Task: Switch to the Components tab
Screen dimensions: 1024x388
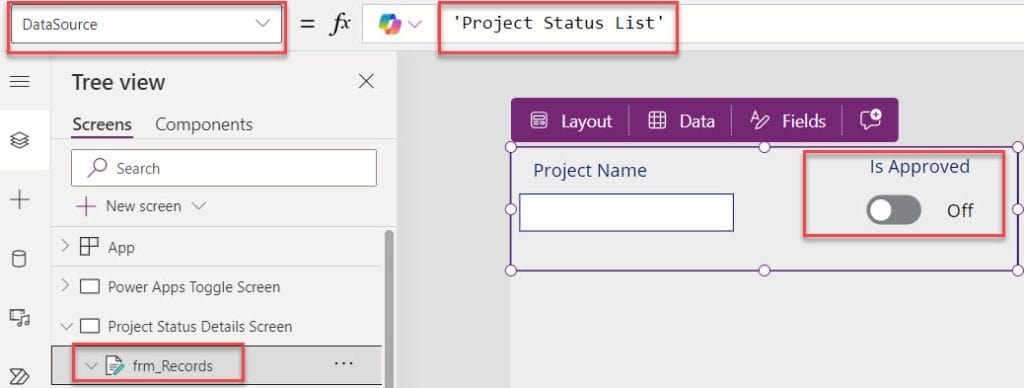Action: pos(204,124)
